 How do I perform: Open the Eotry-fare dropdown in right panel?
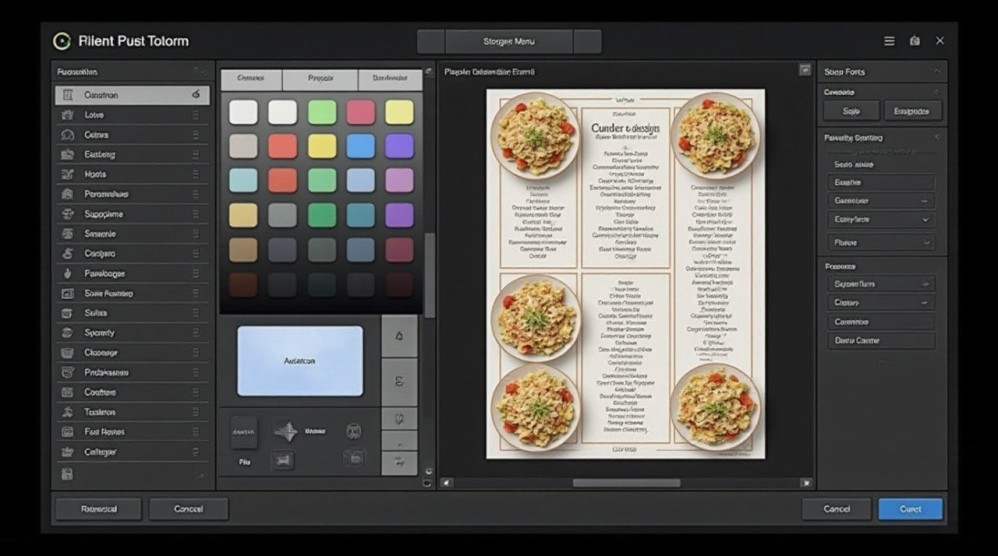[881, 219]
